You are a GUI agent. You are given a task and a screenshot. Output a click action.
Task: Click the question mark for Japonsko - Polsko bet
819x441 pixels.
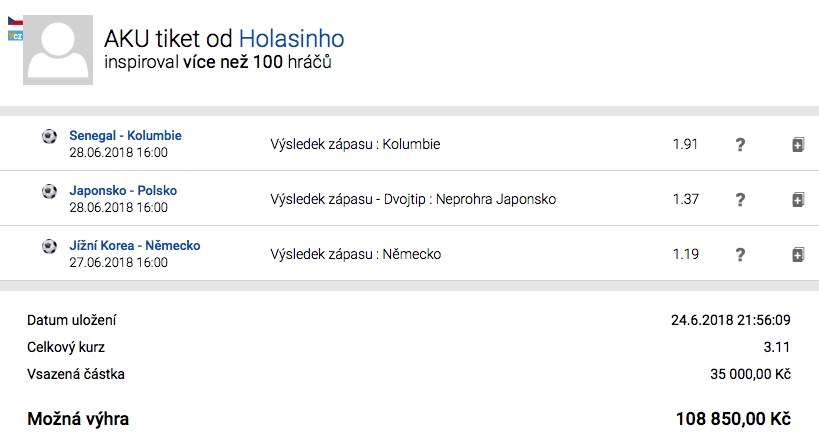click(x=740, y=200)
